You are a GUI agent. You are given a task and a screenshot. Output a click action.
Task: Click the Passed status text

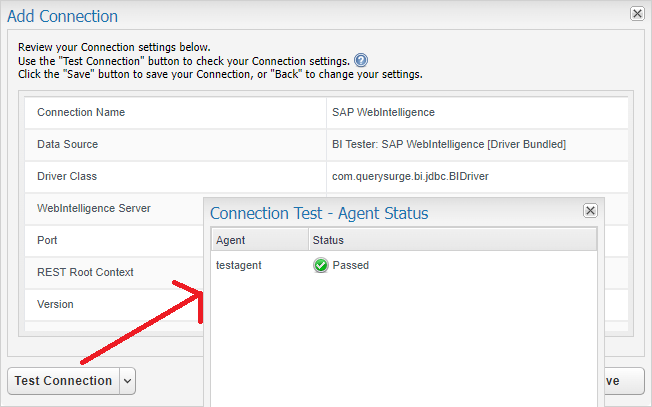click(351, 265)
